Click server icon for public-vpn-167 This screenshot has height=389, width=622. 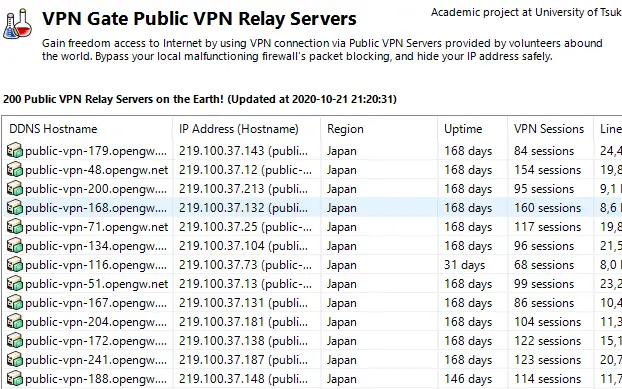[15, 303]
